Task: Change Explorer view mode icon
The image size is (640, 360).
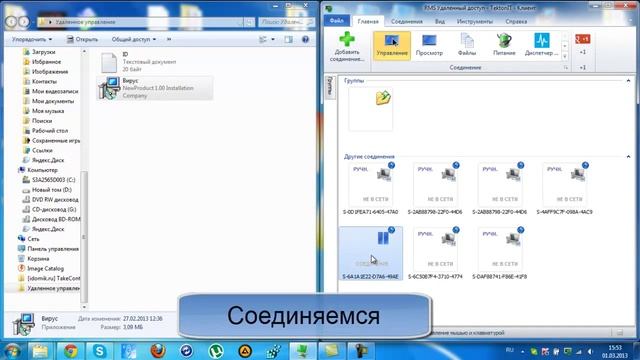Action: (263, 40)
